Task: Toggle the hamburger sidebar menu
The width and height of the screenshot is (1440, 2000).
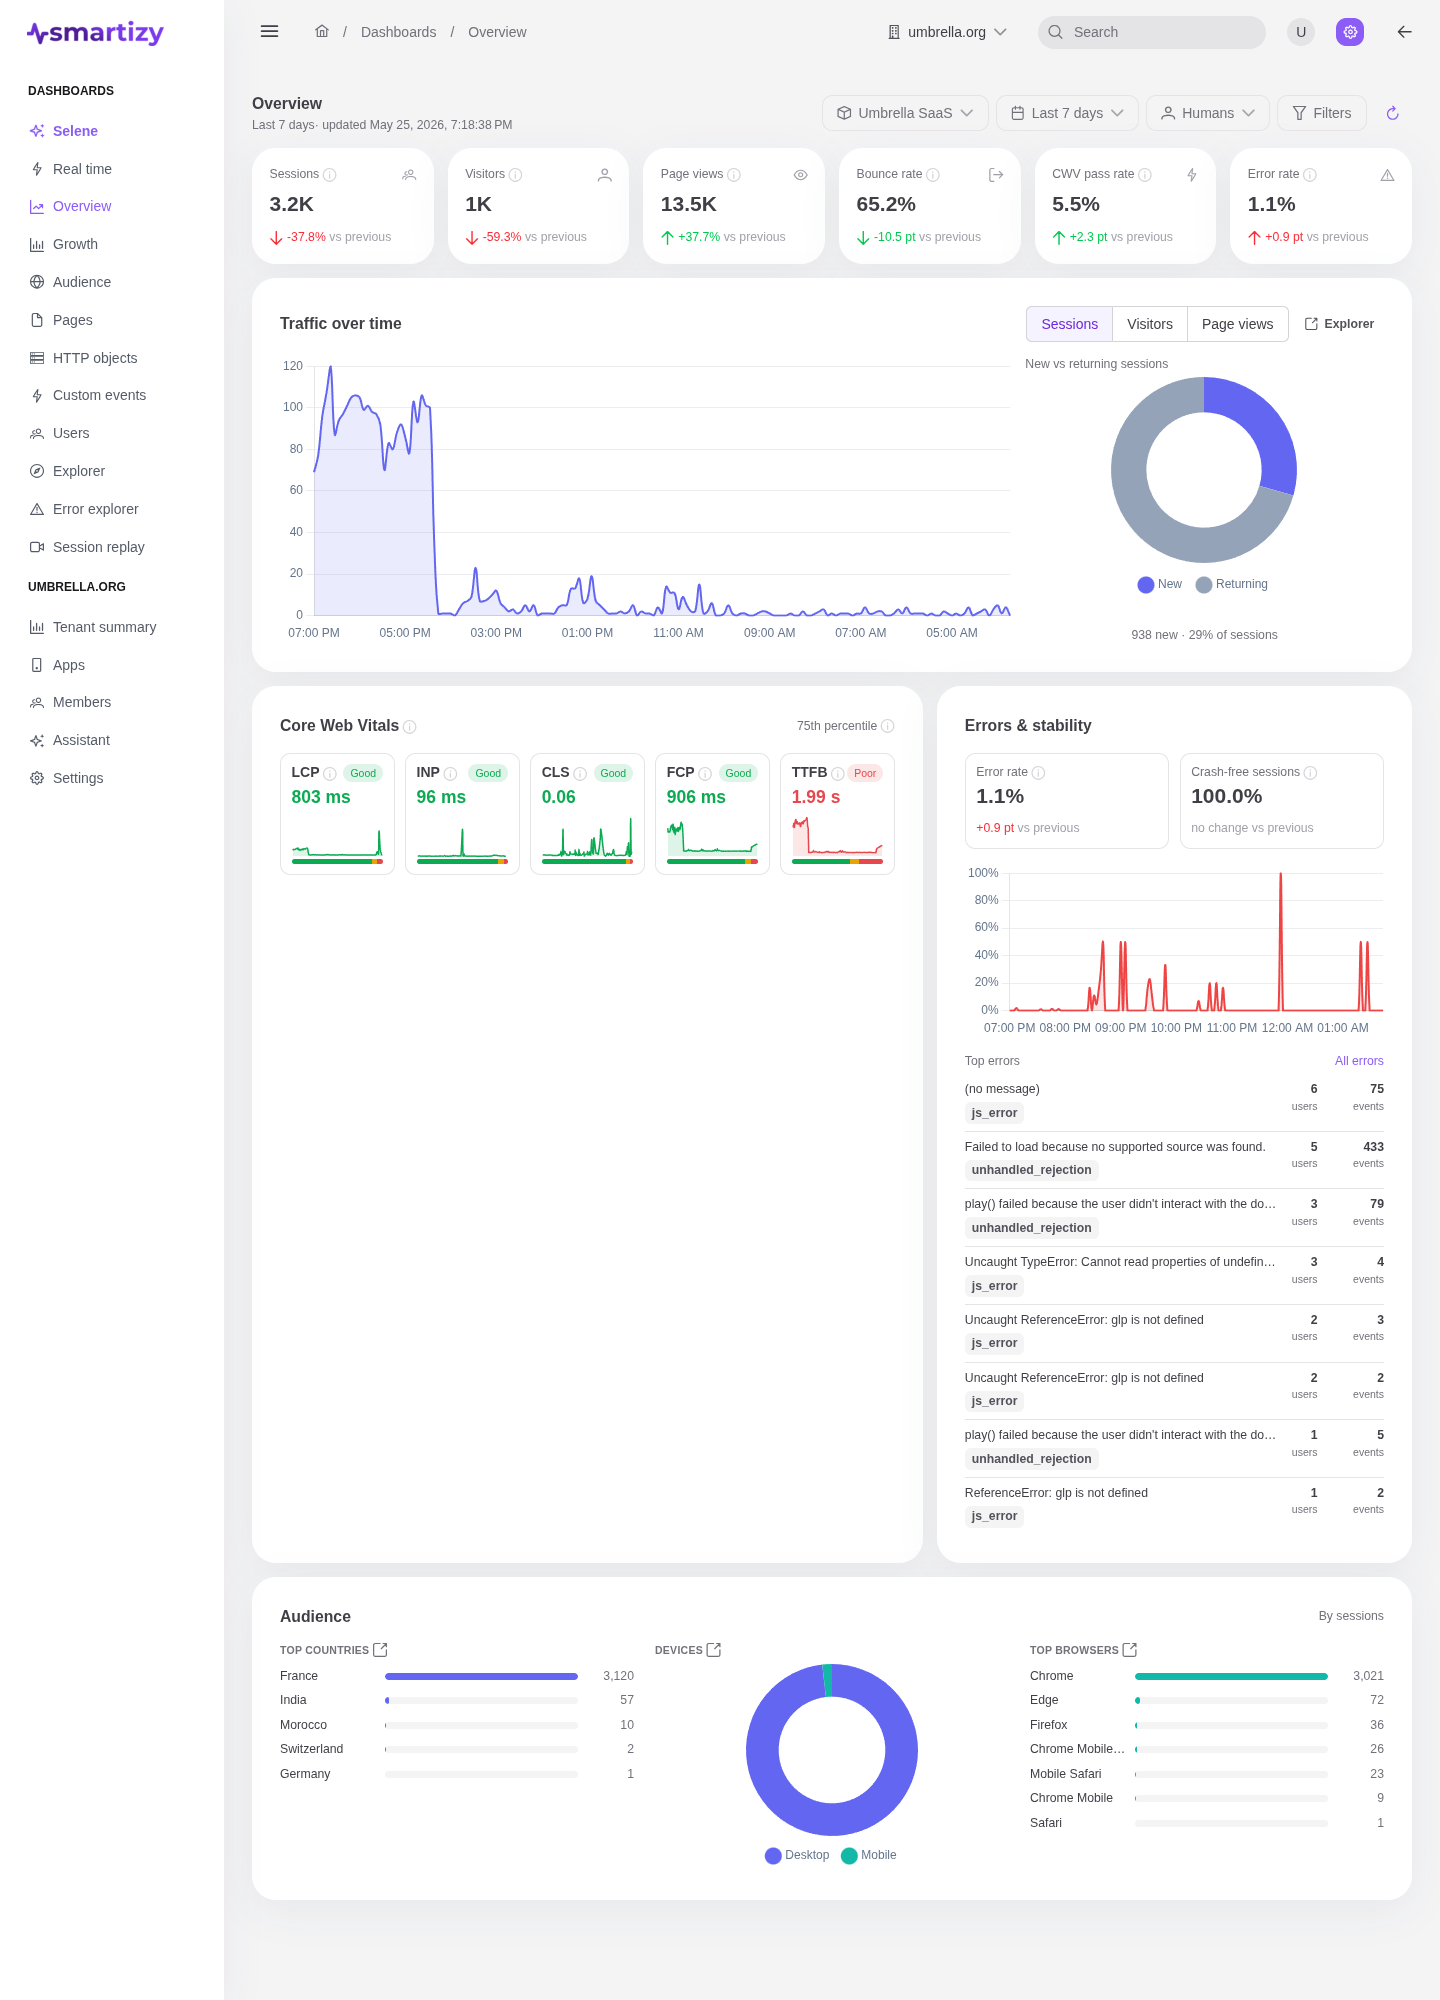Action: [x=269, y=31]
